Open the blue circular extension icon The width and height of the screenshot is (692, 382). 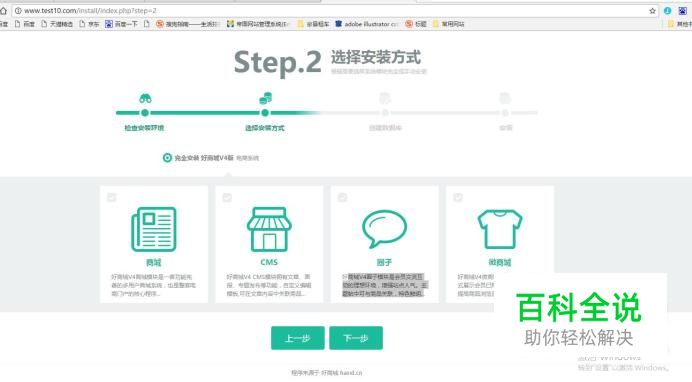coord(667,11)
